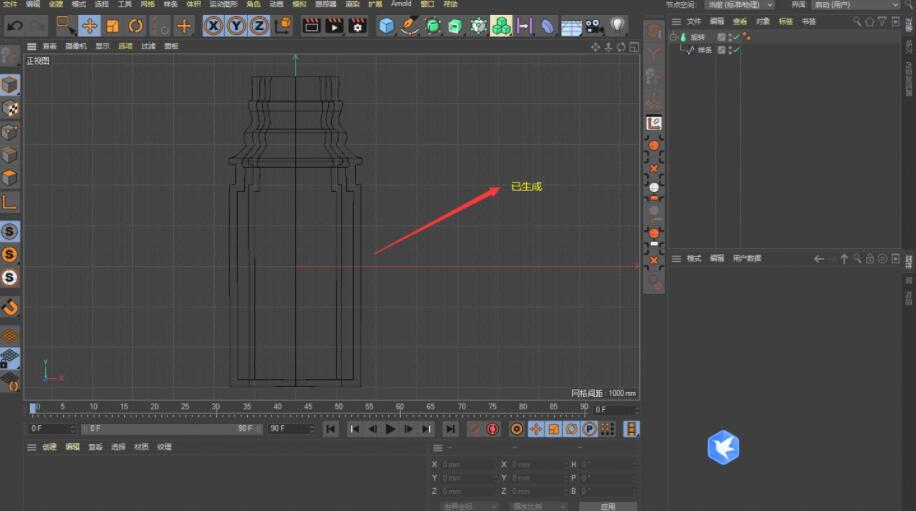Switch to texture mode checker icon
Screen dimensions: 916x511
pyautogui.click(x=9, y=109)
